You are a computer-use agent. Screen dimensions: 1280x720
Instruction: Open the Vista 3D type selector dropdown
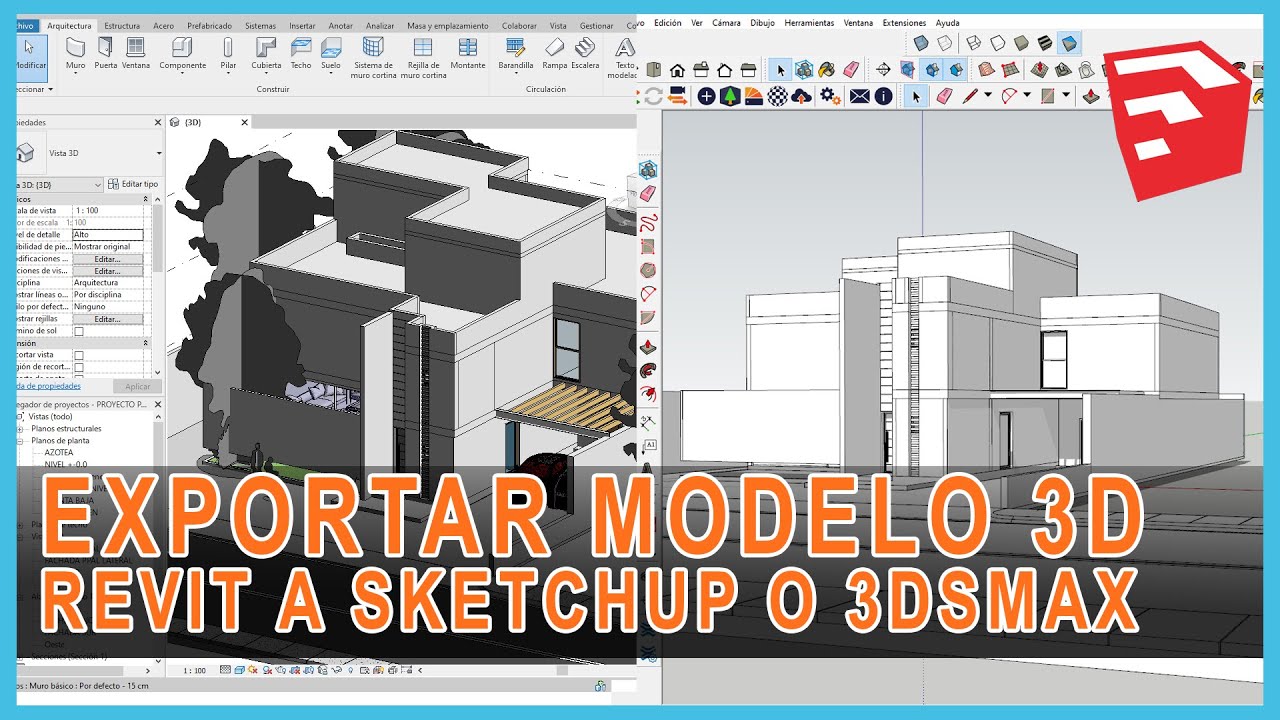point(159,153)
